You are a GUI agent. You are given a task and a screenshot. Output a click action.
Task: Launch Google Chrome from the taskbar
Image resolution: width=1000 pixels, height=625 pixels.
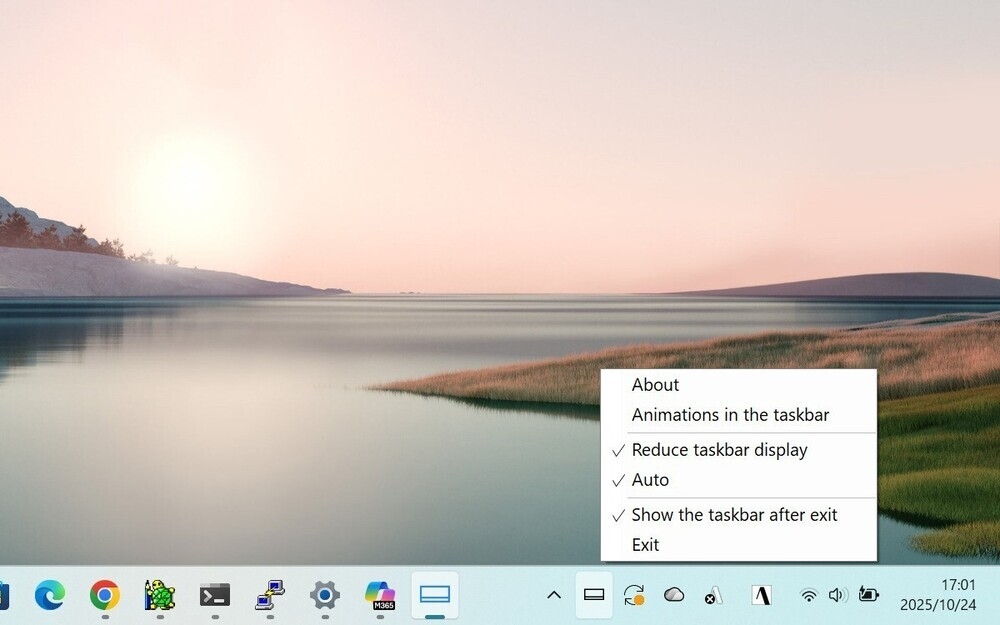pos(105,596)
